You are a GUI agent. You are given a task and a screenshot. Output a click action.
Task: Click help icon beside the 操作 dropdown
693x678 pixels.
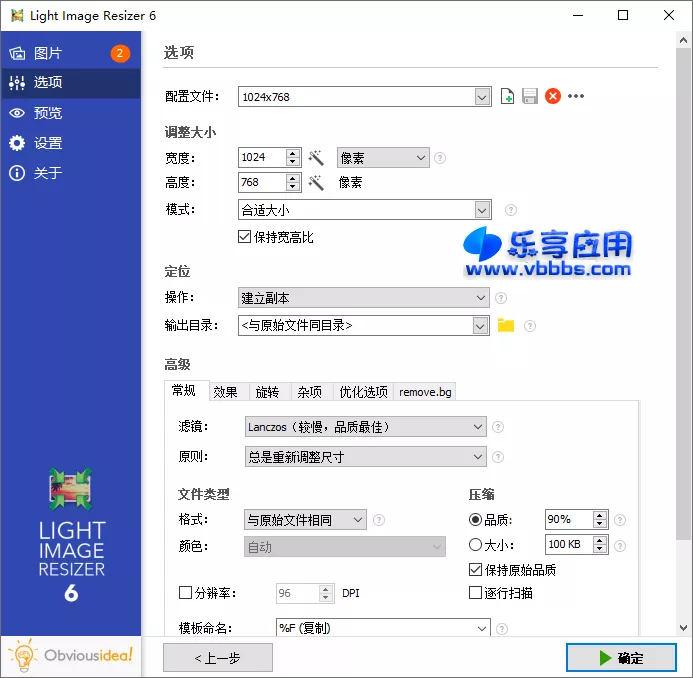tap(501, 298)
